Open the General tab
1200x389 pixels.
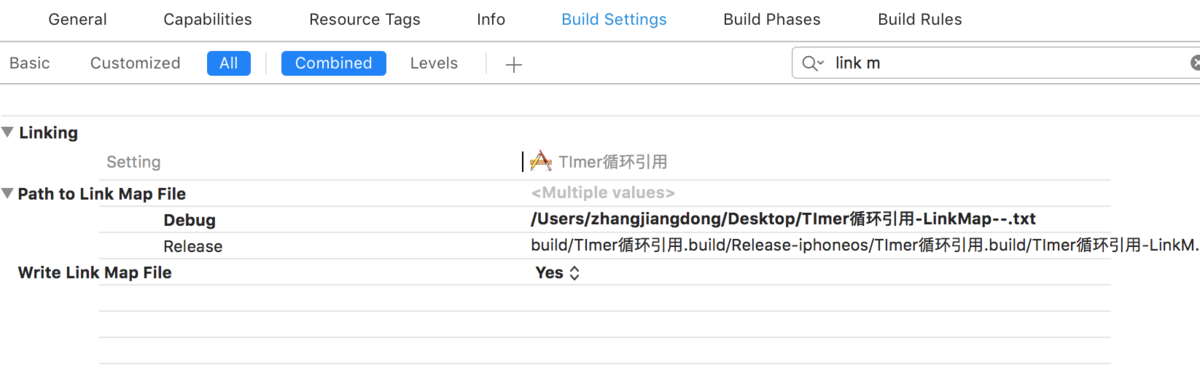[x=77, y=19]
